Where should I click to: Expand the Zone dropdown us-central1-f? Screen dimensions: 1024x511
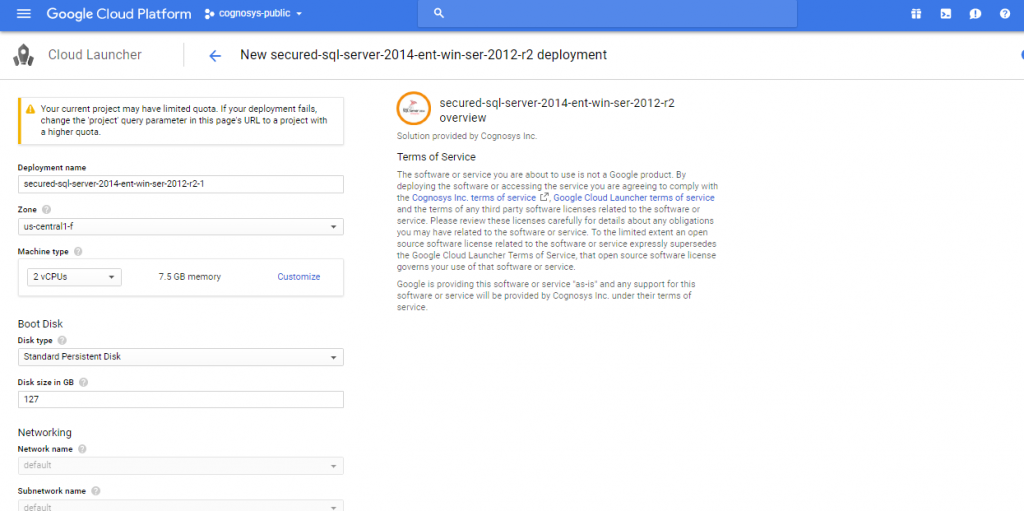tap(180, 227)
